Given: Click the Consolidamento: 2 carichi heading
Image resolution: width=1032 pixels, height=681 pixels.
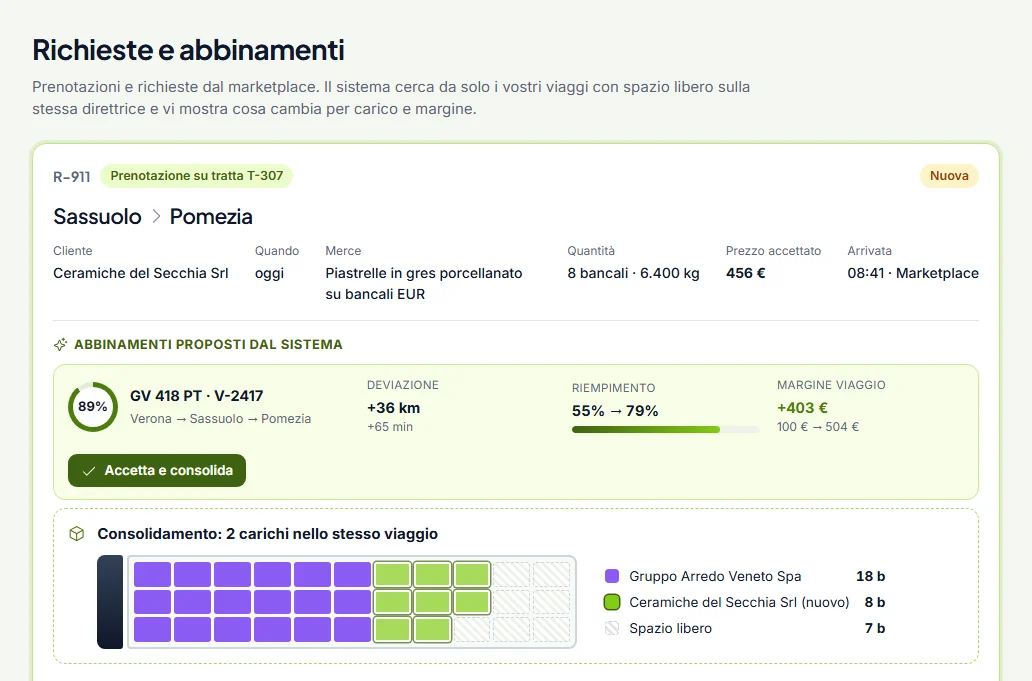Looking at the screenshot, I should (x=267, y=534).
